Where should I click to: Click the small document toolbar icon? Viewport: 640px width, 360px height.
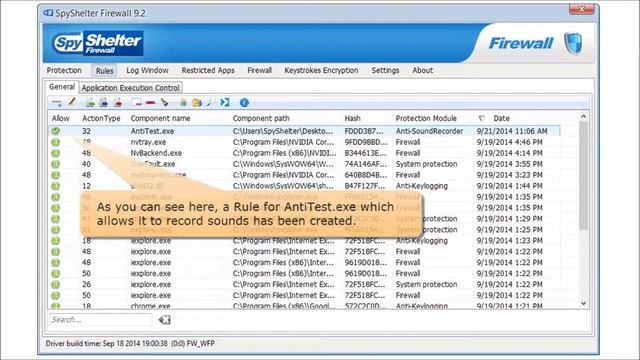(x=183, y=103)
